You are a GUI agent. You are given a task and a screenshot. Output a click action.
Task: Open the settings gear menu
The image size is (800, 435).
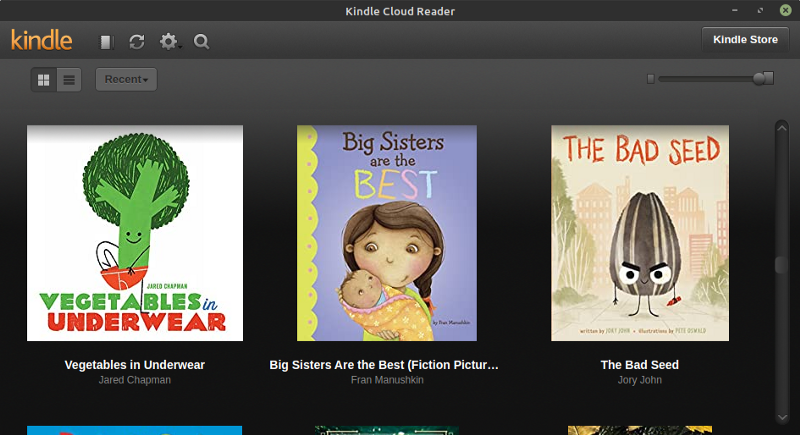169,41
